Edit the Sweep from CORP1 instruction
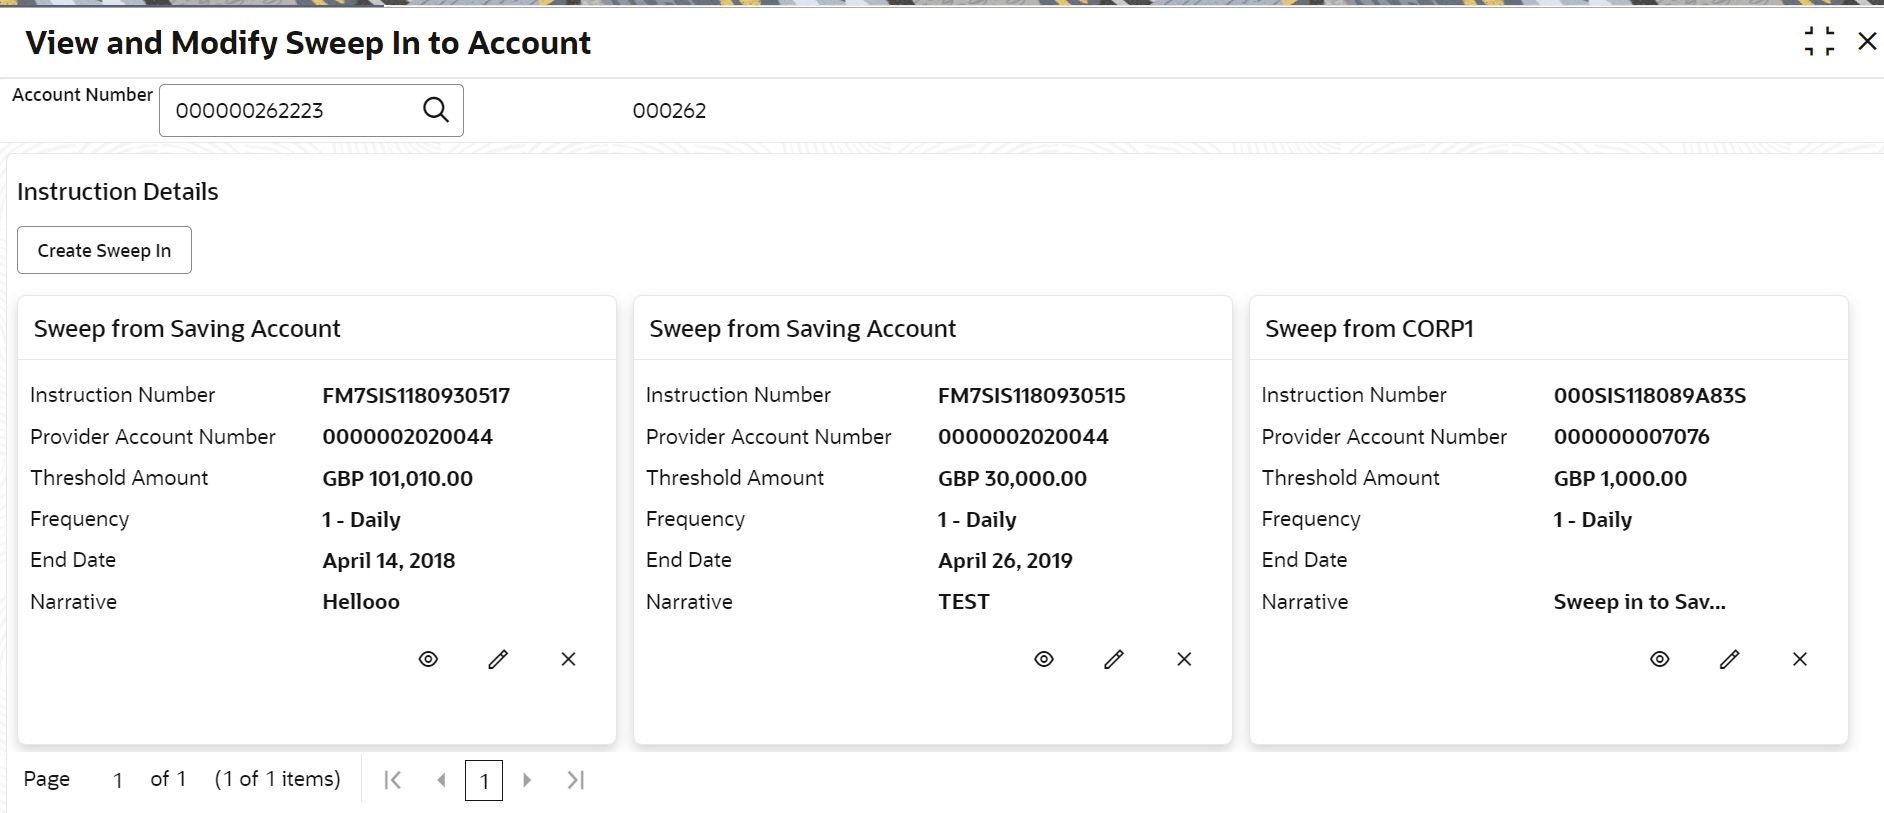Image resolution: width=1884 pixels, height=813 pixels. (1730, 659)
